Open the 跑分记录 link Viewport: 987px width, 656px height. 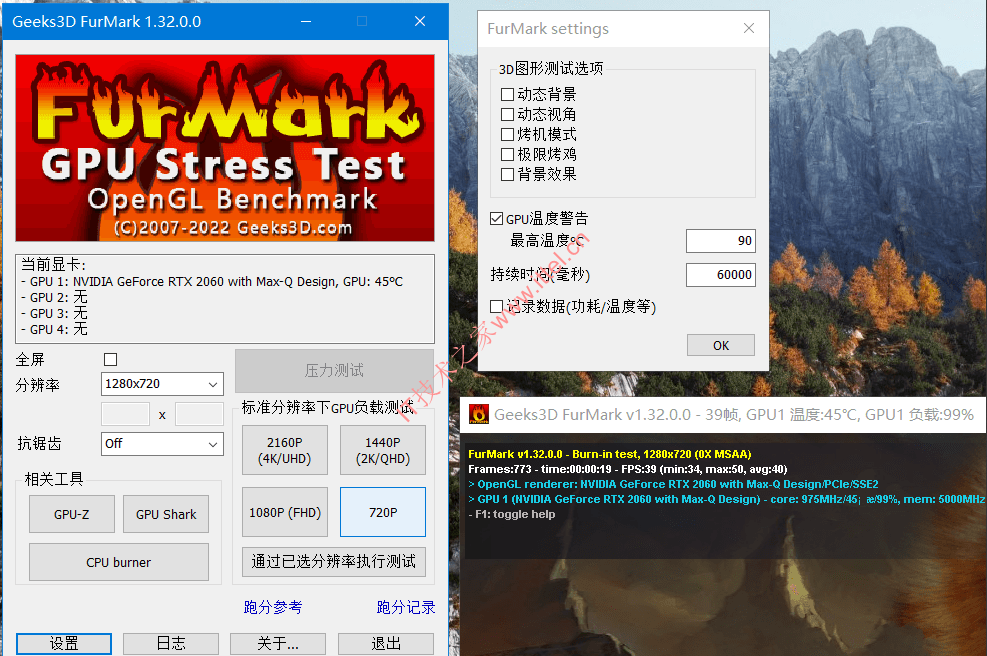tap(406, 607)
